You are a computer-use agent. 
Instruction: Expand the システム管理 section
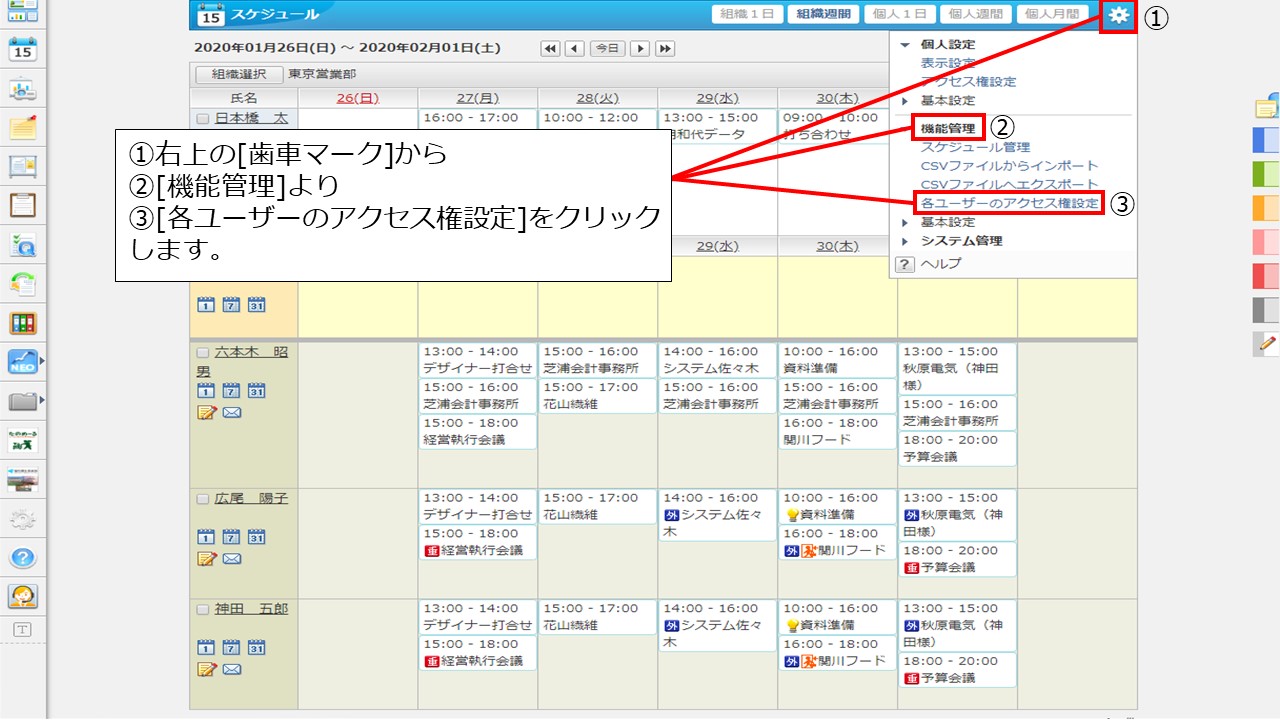tap(905, 241)
